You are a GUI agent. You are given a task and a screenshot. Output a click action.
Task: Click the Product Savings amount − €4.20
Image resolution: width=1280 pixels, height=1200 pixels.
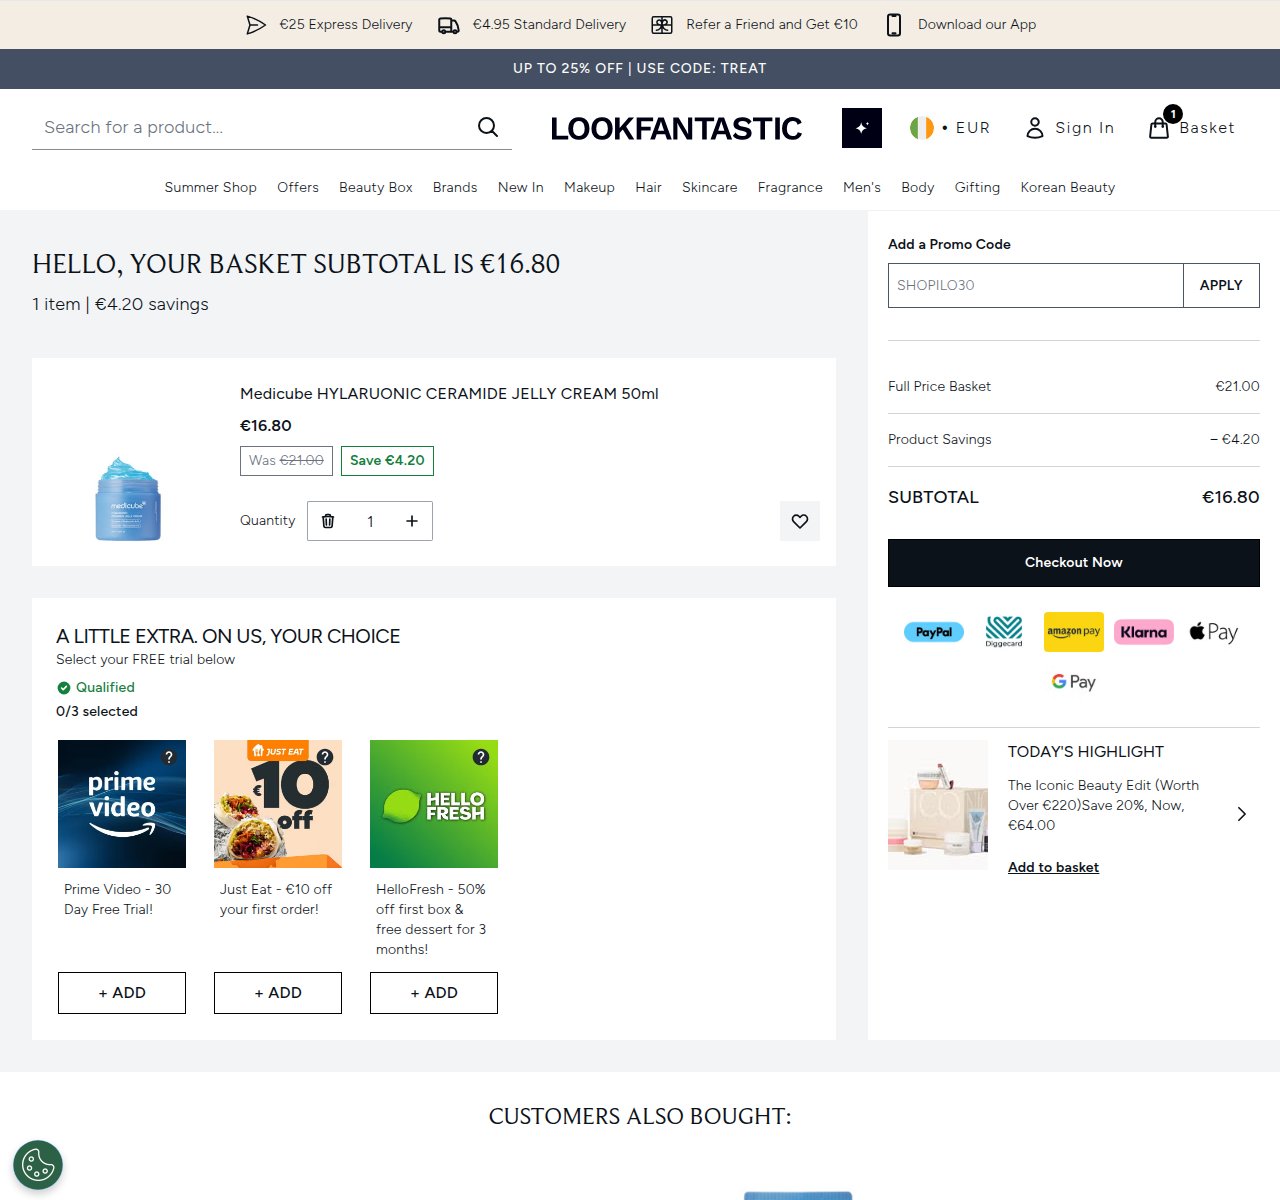pyautogui.click(x=1235, y=439)
